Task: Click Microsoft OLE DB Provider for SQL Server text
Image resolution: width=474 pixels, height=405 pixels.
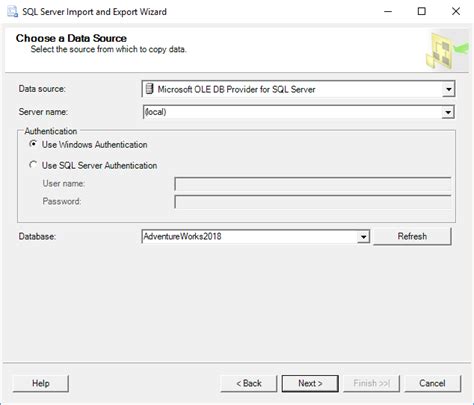Action: point(236,89)
